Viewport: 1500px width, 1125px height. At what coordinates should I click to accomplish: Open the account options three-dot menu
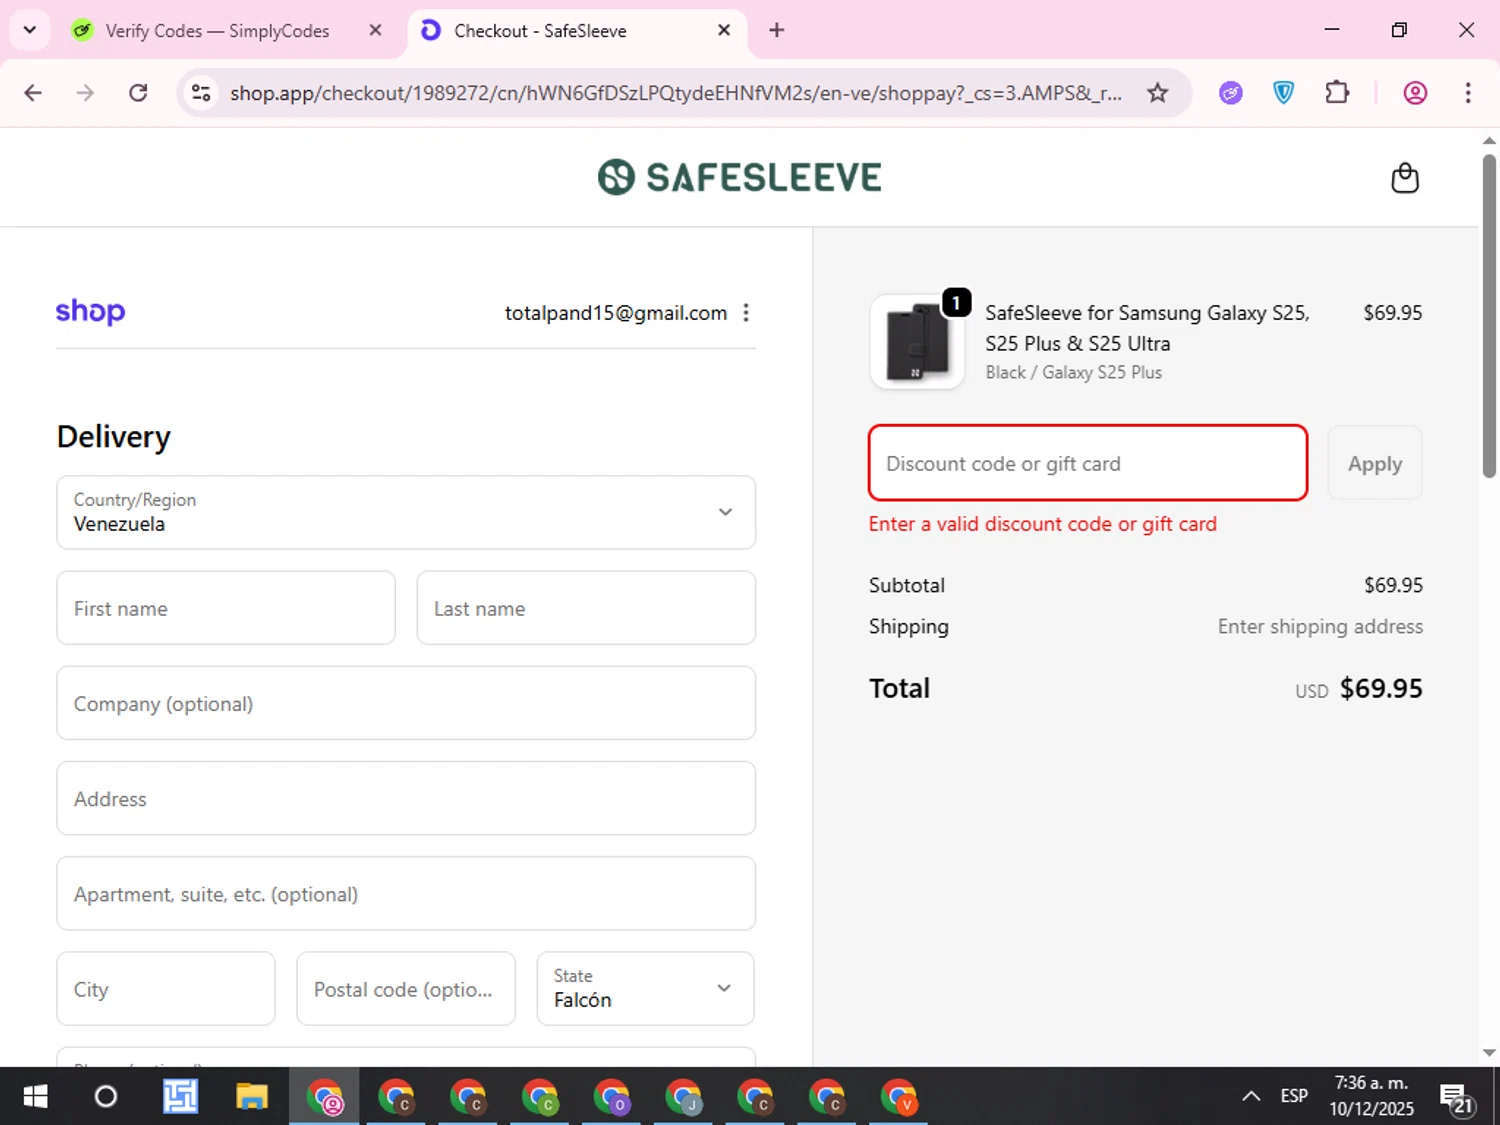(746, 313)
